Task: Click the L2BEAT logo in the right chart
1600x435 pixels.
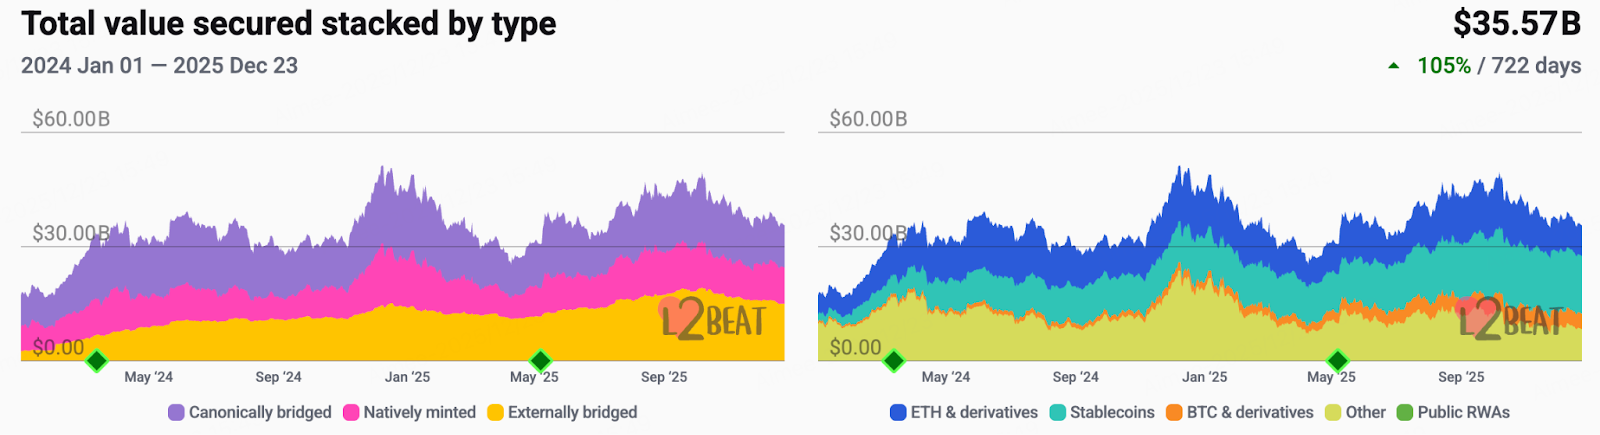Action: pyautogui.click(x=1510, y=319)
